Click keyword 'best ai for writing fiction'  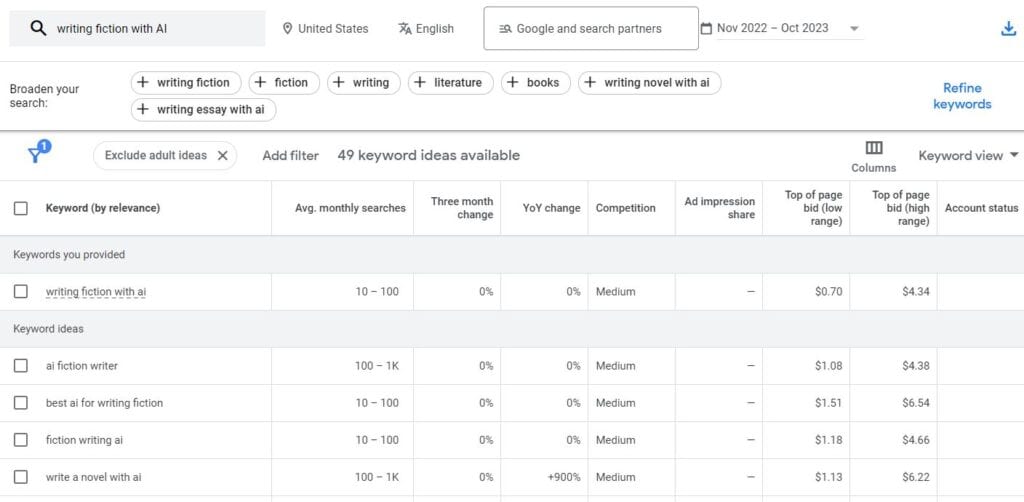click(x=104, y=403)
